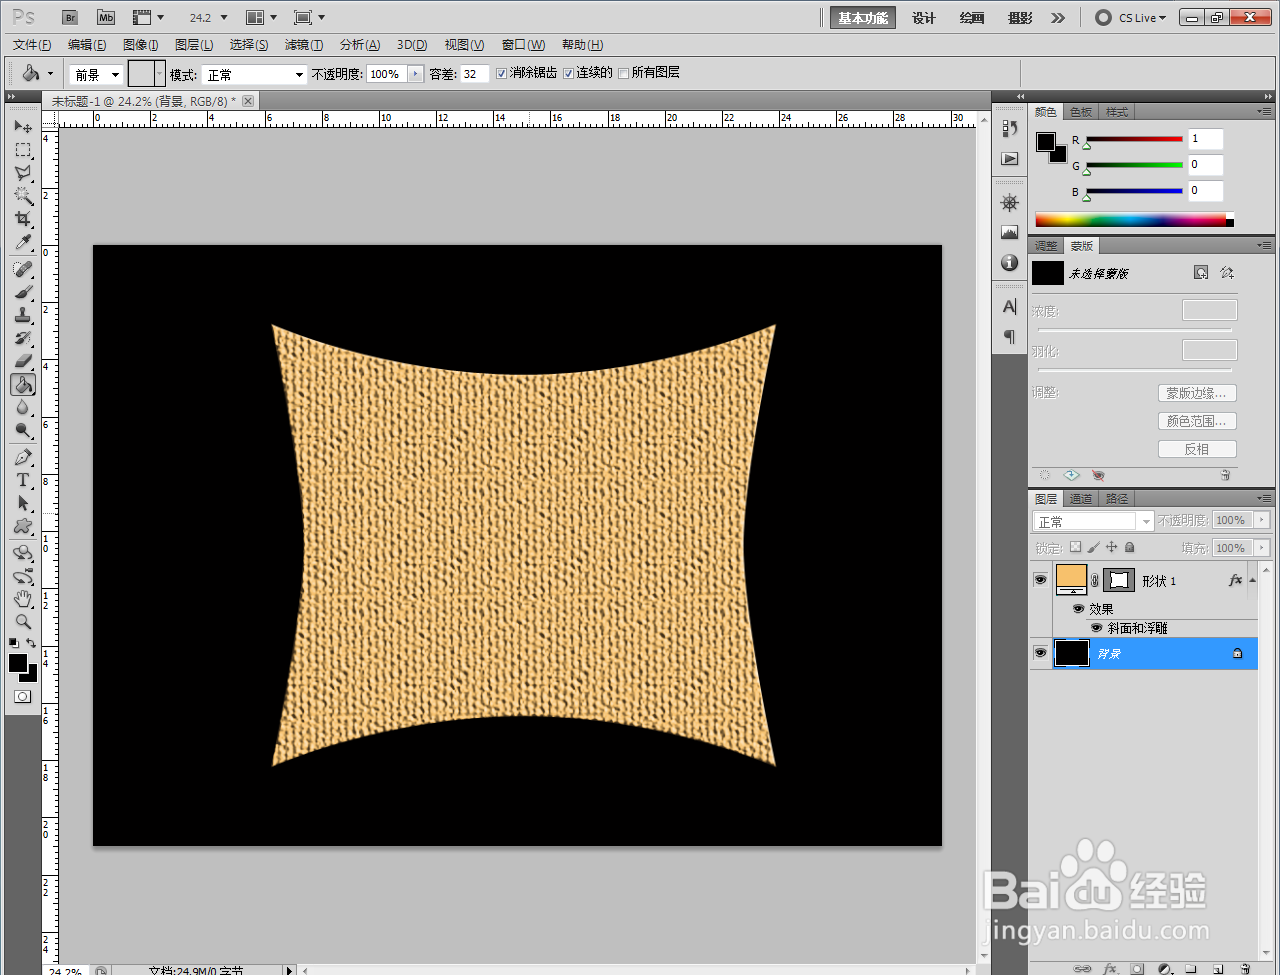Open the Info panel icon
This screenshot has width=1280, height=975.
click(x=1010, y=263)
